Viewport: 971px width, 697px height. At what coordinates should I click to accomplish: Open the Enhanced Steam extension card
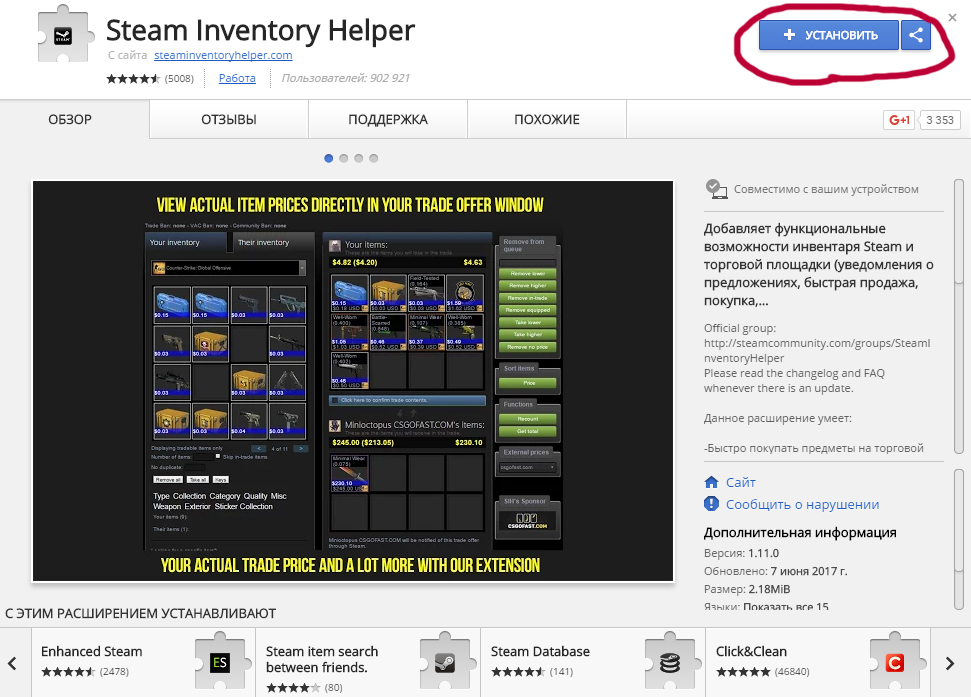coord(143,662)
